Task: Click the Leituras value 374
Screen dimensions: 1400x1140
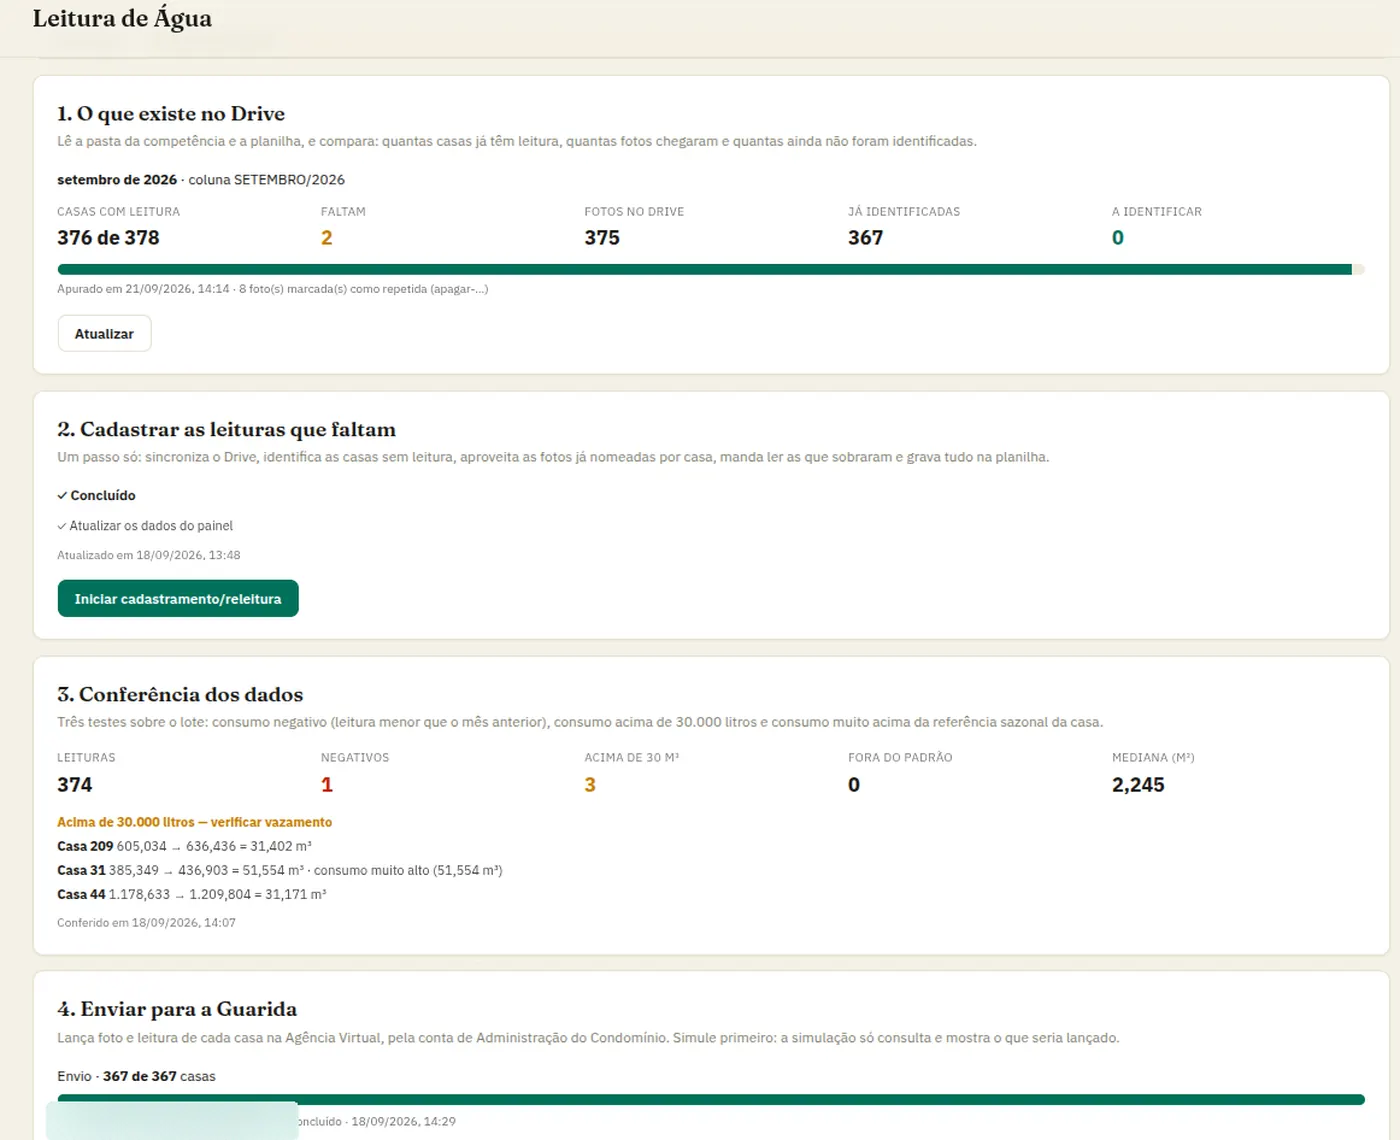Action: tap(75, 785)
